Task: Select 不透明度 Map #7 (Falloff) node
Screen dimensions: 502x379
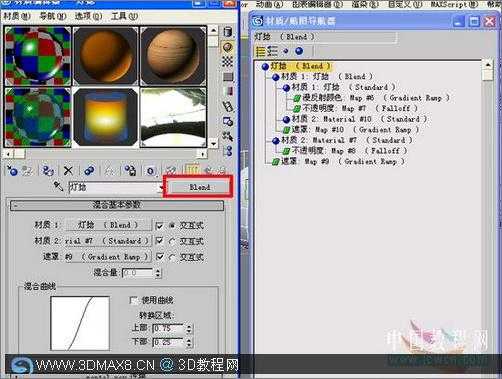Action: [355, 108]
